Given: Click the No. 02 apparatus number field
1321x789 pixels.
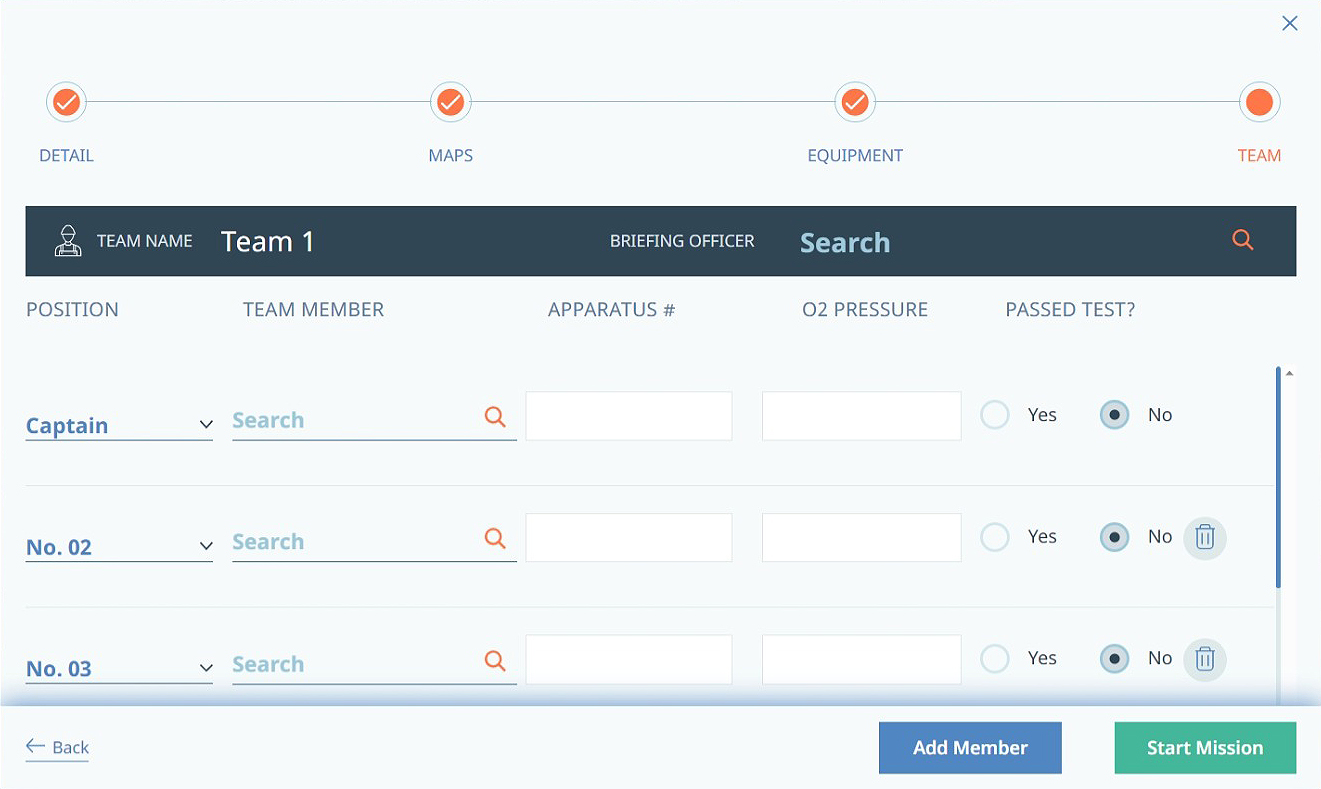Looking at the screenshot, I should (629, 538).
